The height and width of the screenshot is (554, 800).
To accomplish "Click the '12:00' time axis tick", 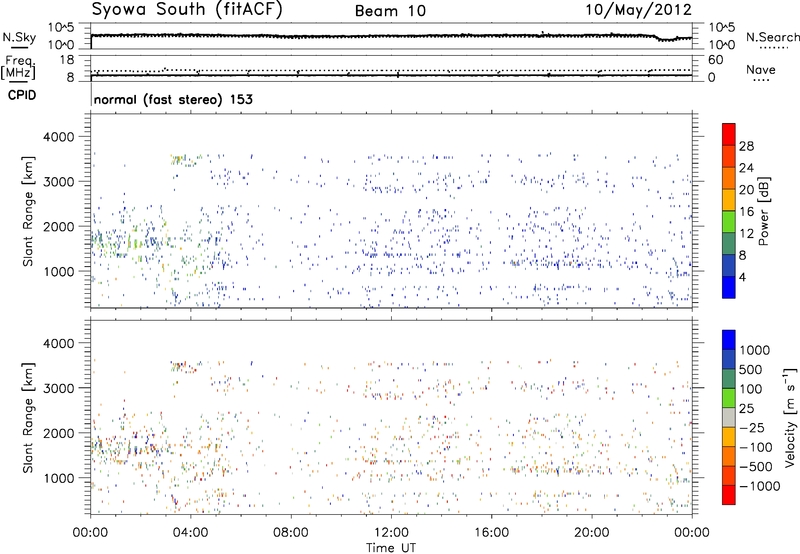I will (391, 533).
